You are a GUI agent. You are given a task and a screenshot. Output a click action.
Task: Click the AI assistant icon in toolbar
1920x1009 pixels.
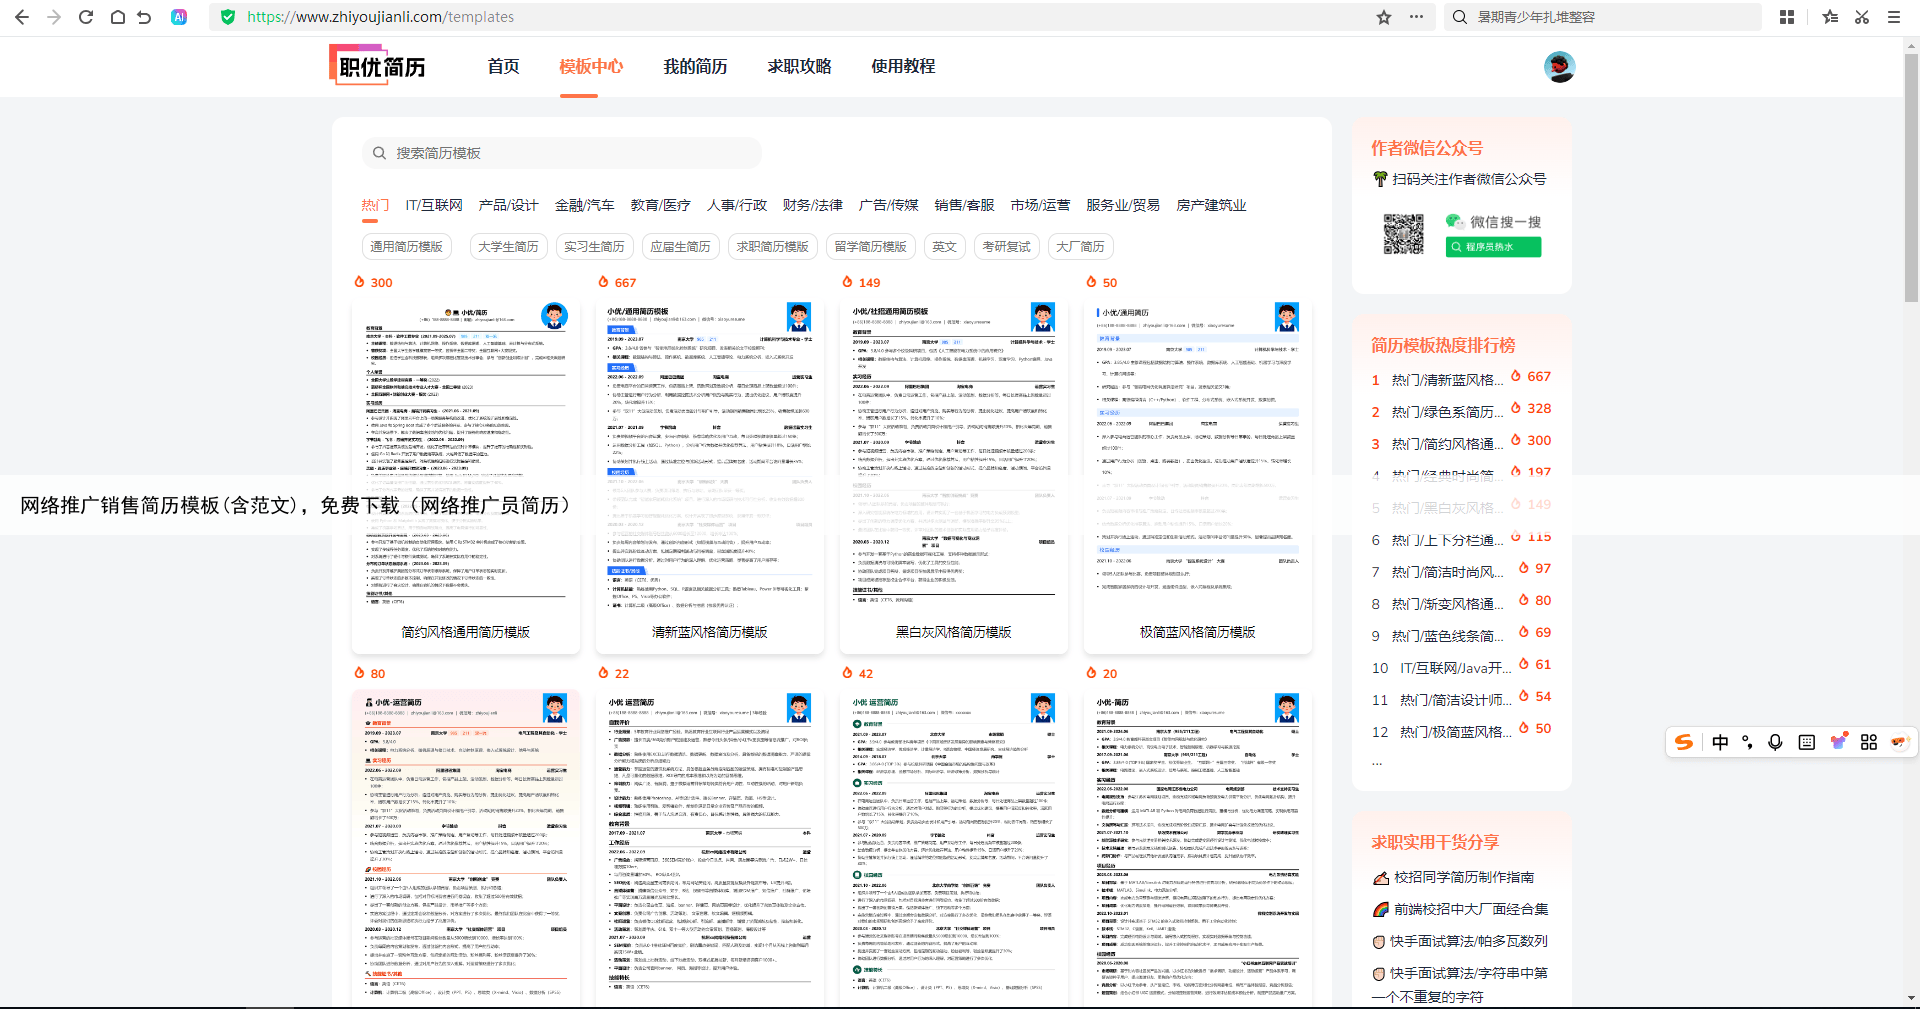coord(179,17)
